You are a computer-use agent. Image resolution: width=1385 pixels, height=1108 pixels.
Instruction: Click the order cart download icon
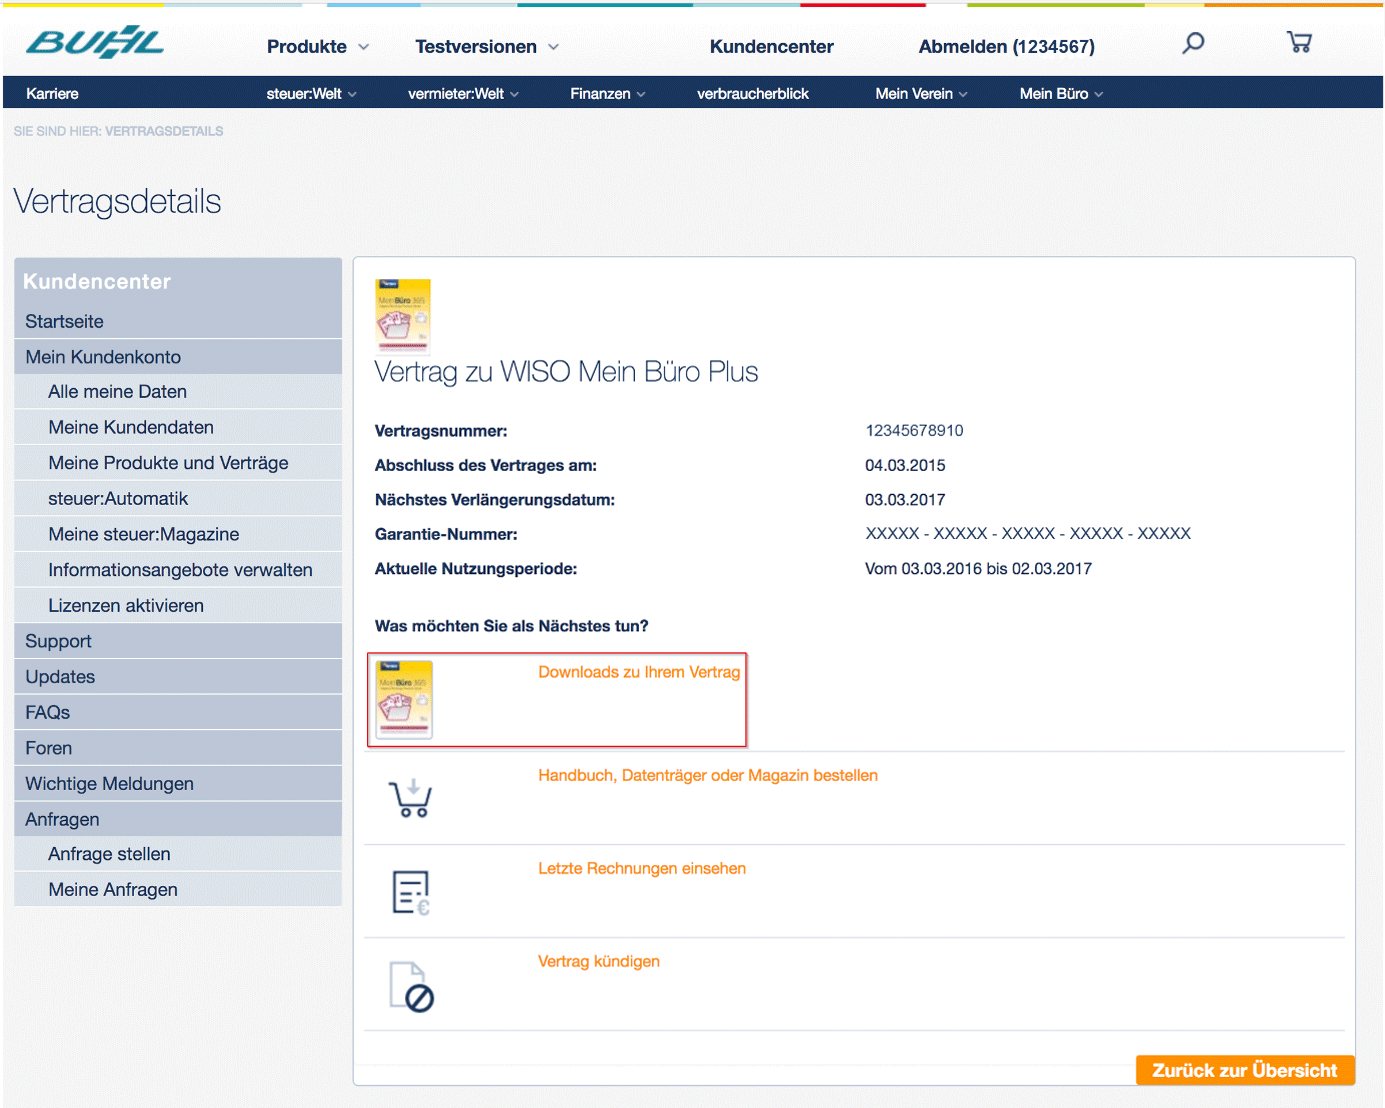click(x=410, y=799)
